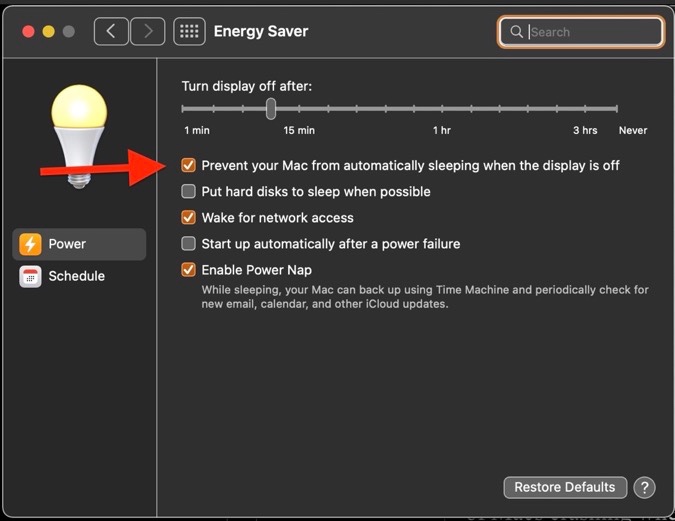Minimize the window with yellow button
The image size is (675, 521).
(49, 31)
